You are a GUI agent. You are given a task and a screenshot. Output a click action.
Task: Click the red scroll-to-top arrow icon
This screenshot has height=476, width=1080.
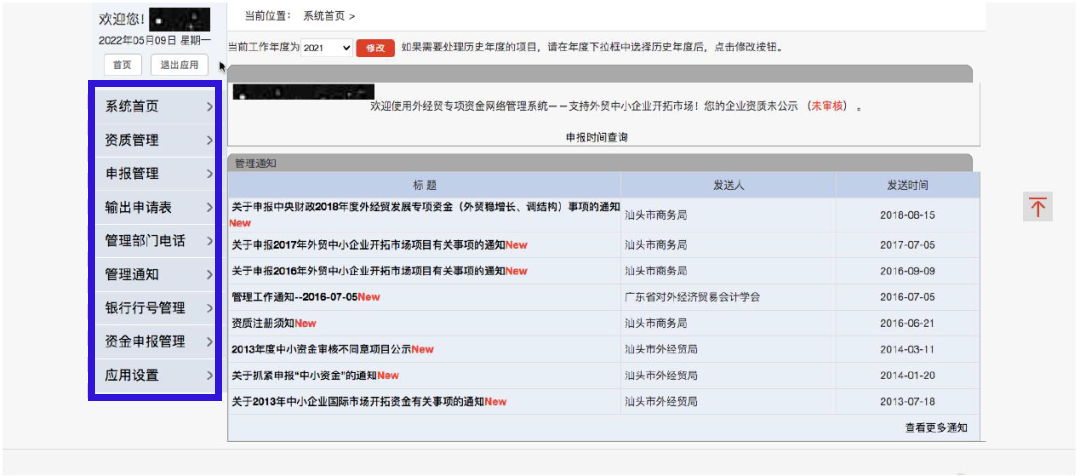[x=1038, y=207]
